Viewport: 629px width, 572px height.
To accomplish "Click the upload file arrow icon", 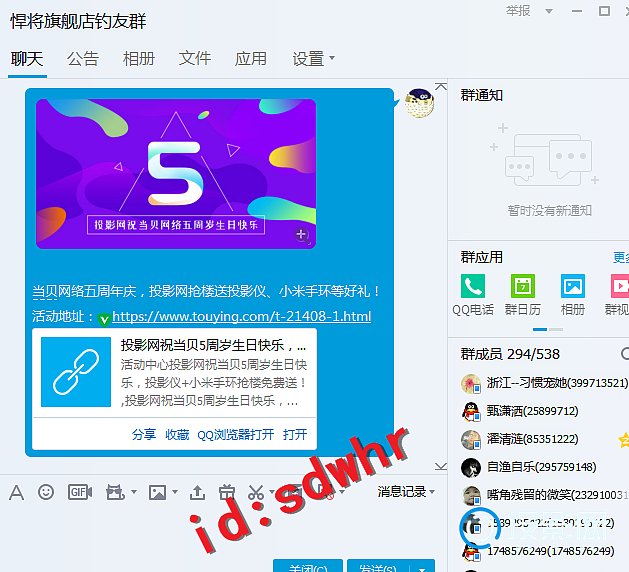I will click(197, 492).
